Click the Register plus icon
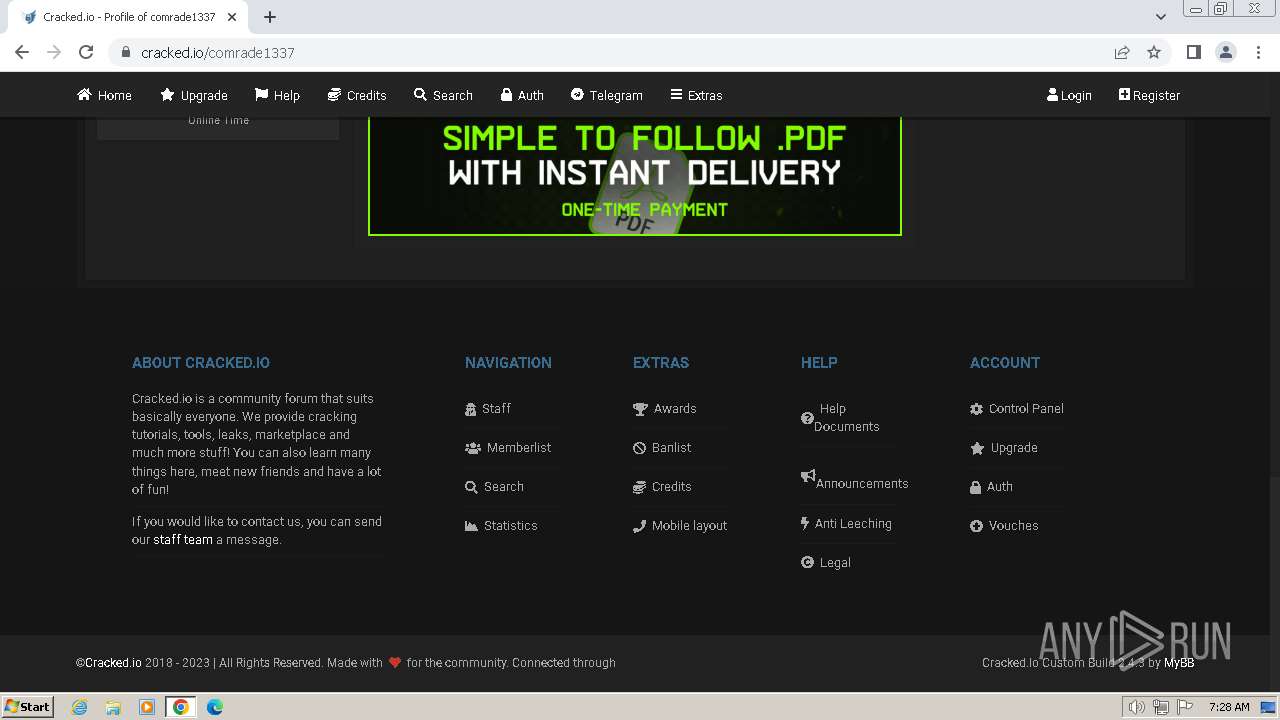1280x720 pixels. [x=1124, y=95]
